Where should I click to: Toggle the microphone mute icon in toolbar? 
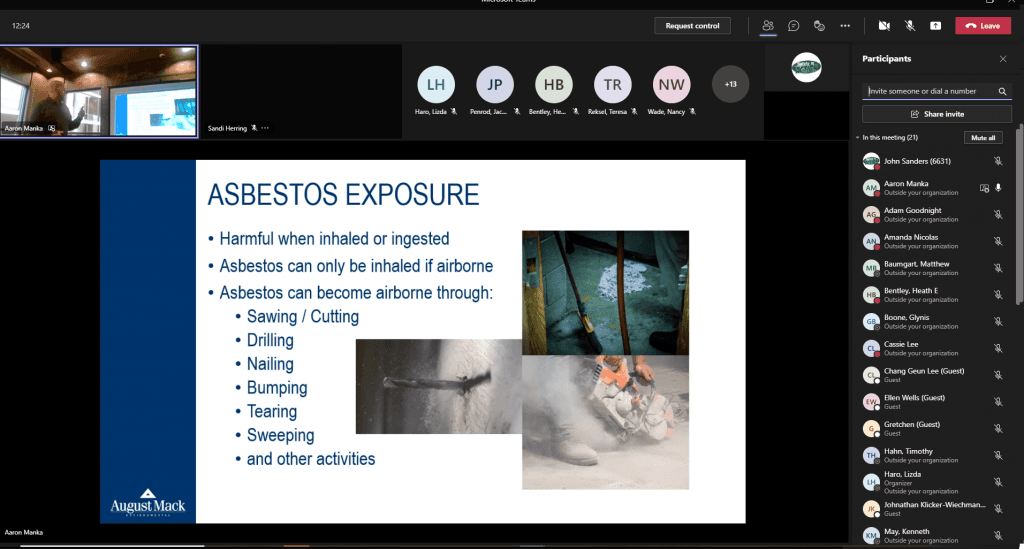point(910,25)
